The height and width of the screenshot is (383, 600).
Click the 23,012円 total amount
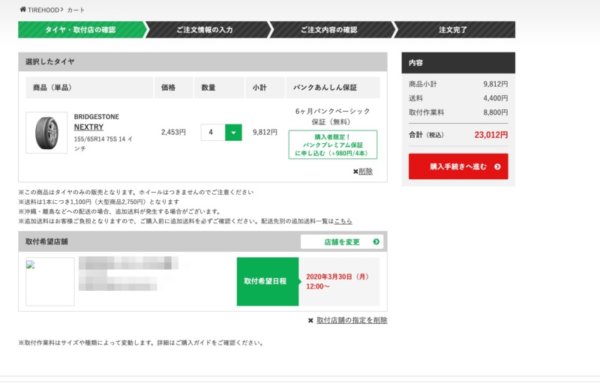[491, 135]
